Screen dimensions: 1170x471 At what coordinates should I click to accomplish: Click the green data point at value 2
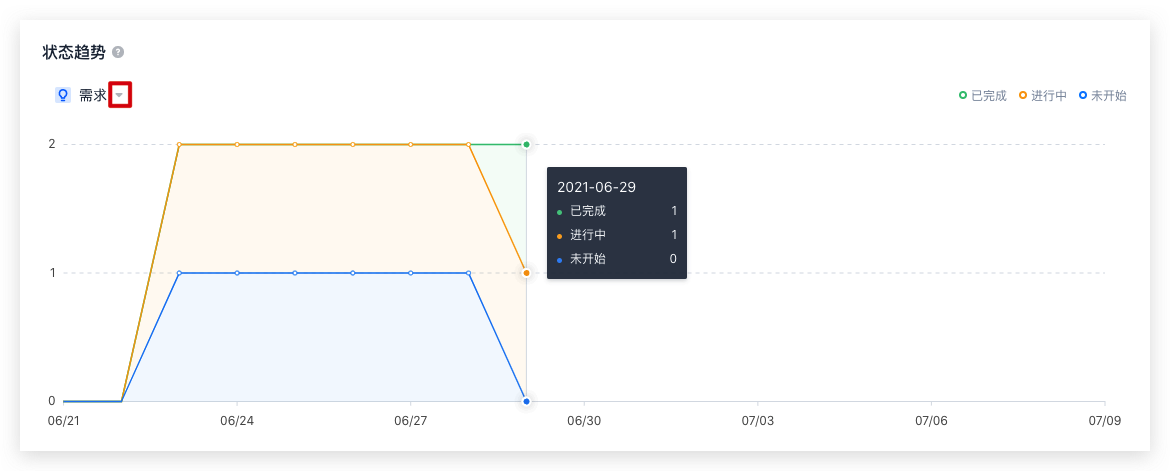526,144
